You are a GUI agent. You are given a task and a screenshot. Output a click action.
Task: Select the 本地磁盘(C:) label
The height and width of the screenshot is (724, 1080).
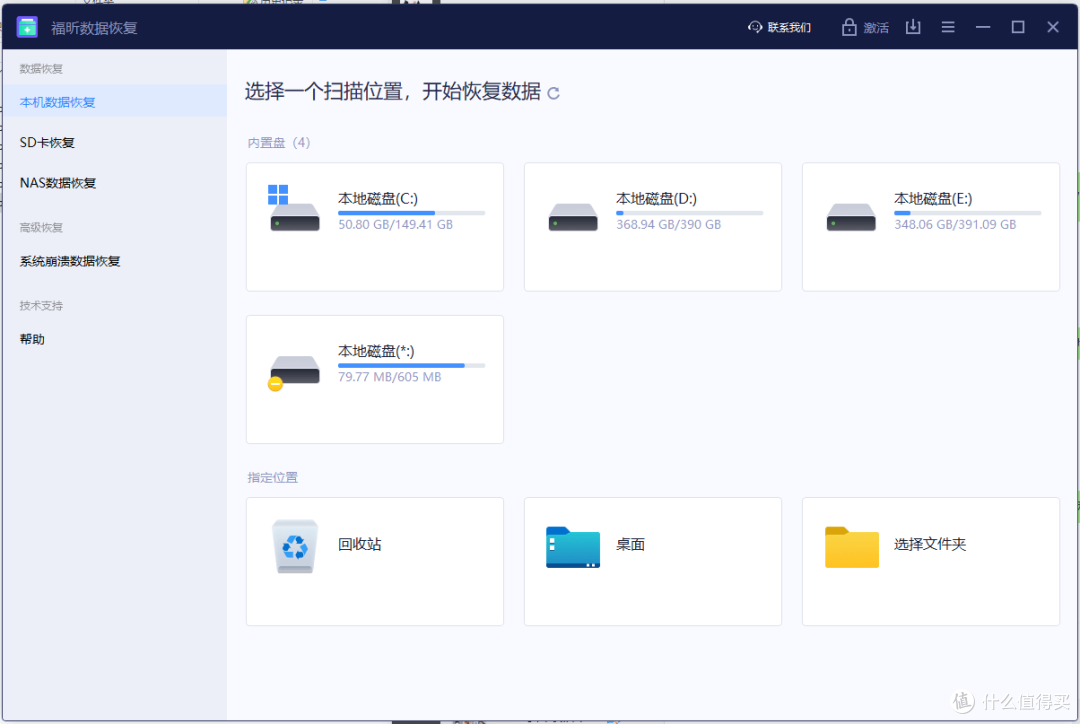tap(377, 198)
